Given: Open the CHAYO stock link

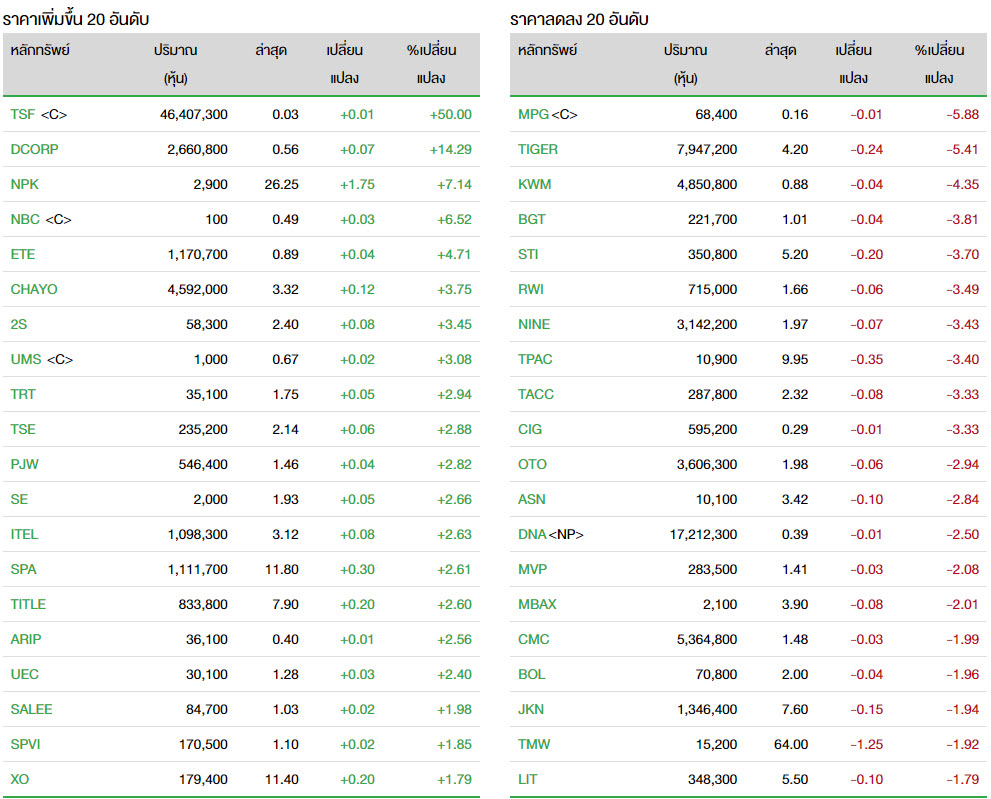Looking at the screenshot, I should [x=34, y=289].
